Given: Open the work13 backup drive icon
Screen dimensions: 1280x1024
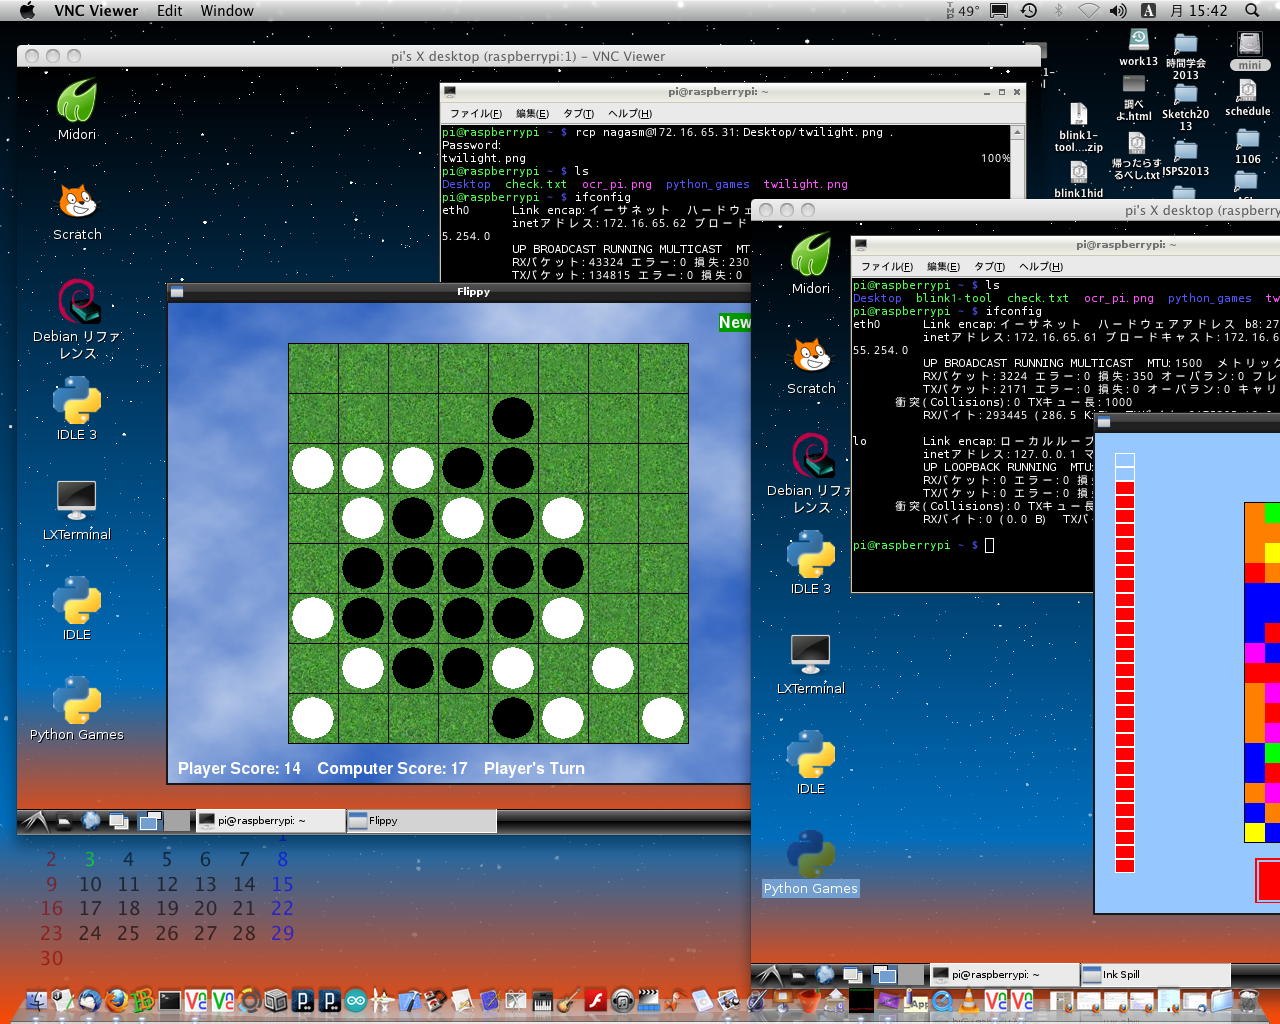Looking at the screenshot, I should (1138, 48).
